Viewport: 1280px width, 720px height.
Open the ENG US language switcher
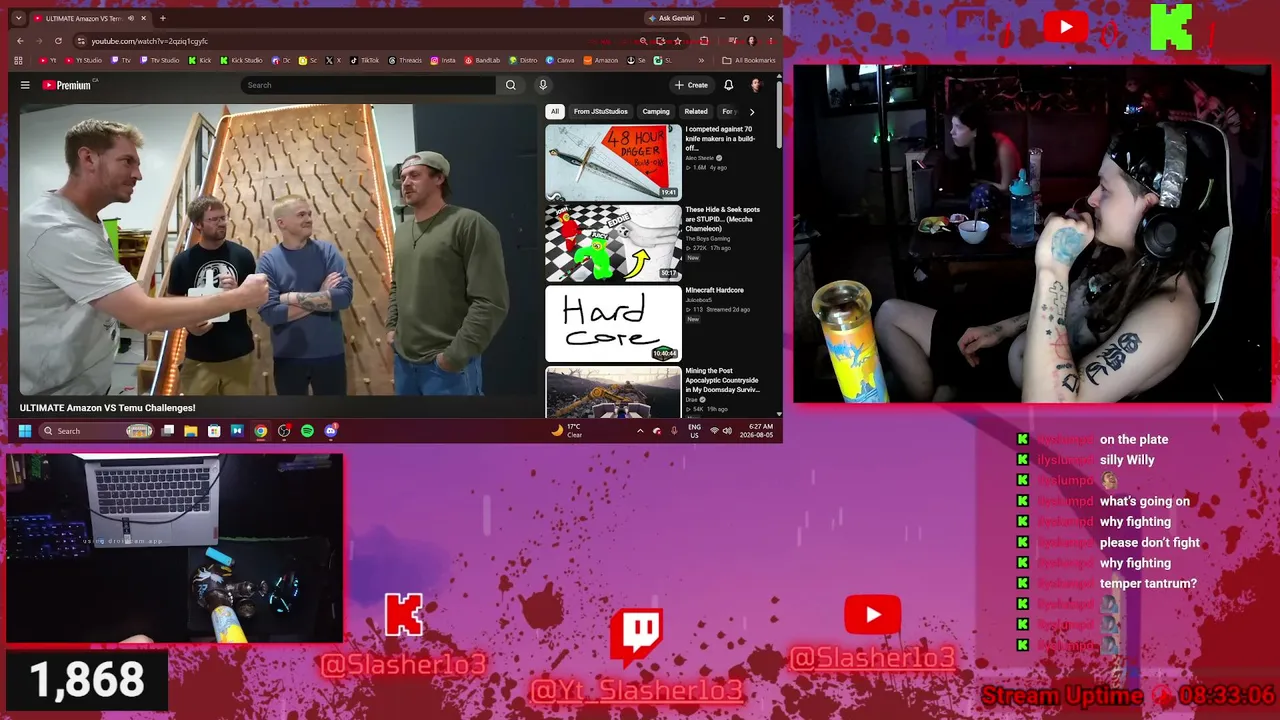click(695, 431)
